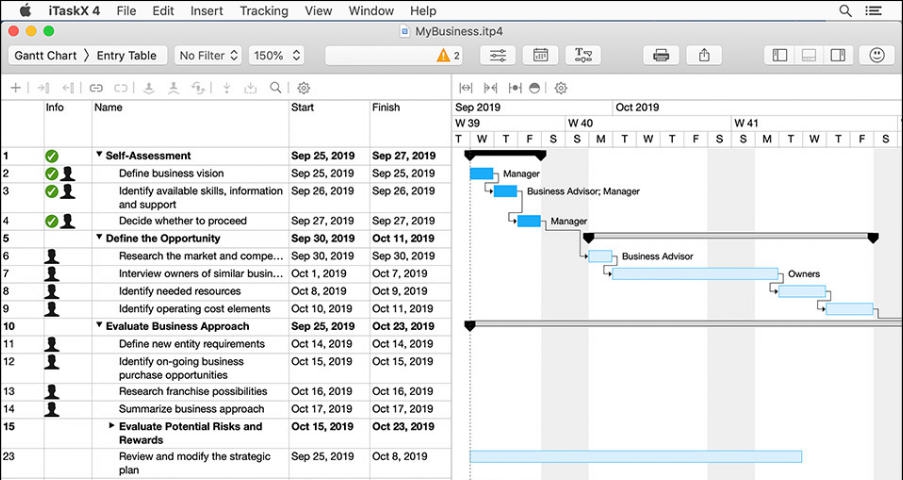
Task: Click completed checkmark for Identify available skills
Action: [x=52, y=191]
